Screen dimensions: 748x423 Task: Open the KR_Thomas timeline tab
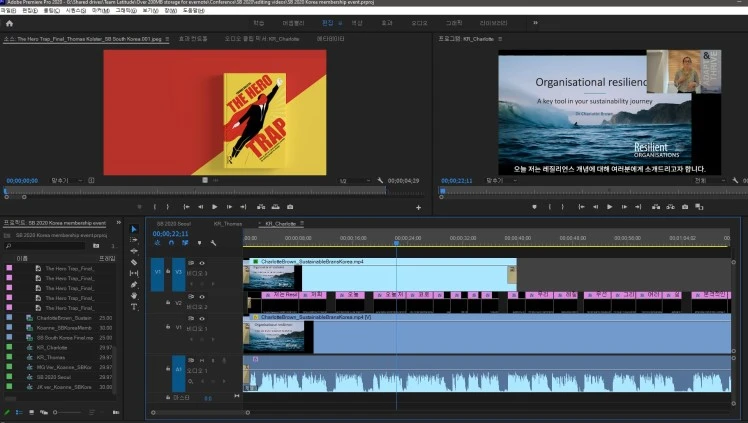[227, 224]
